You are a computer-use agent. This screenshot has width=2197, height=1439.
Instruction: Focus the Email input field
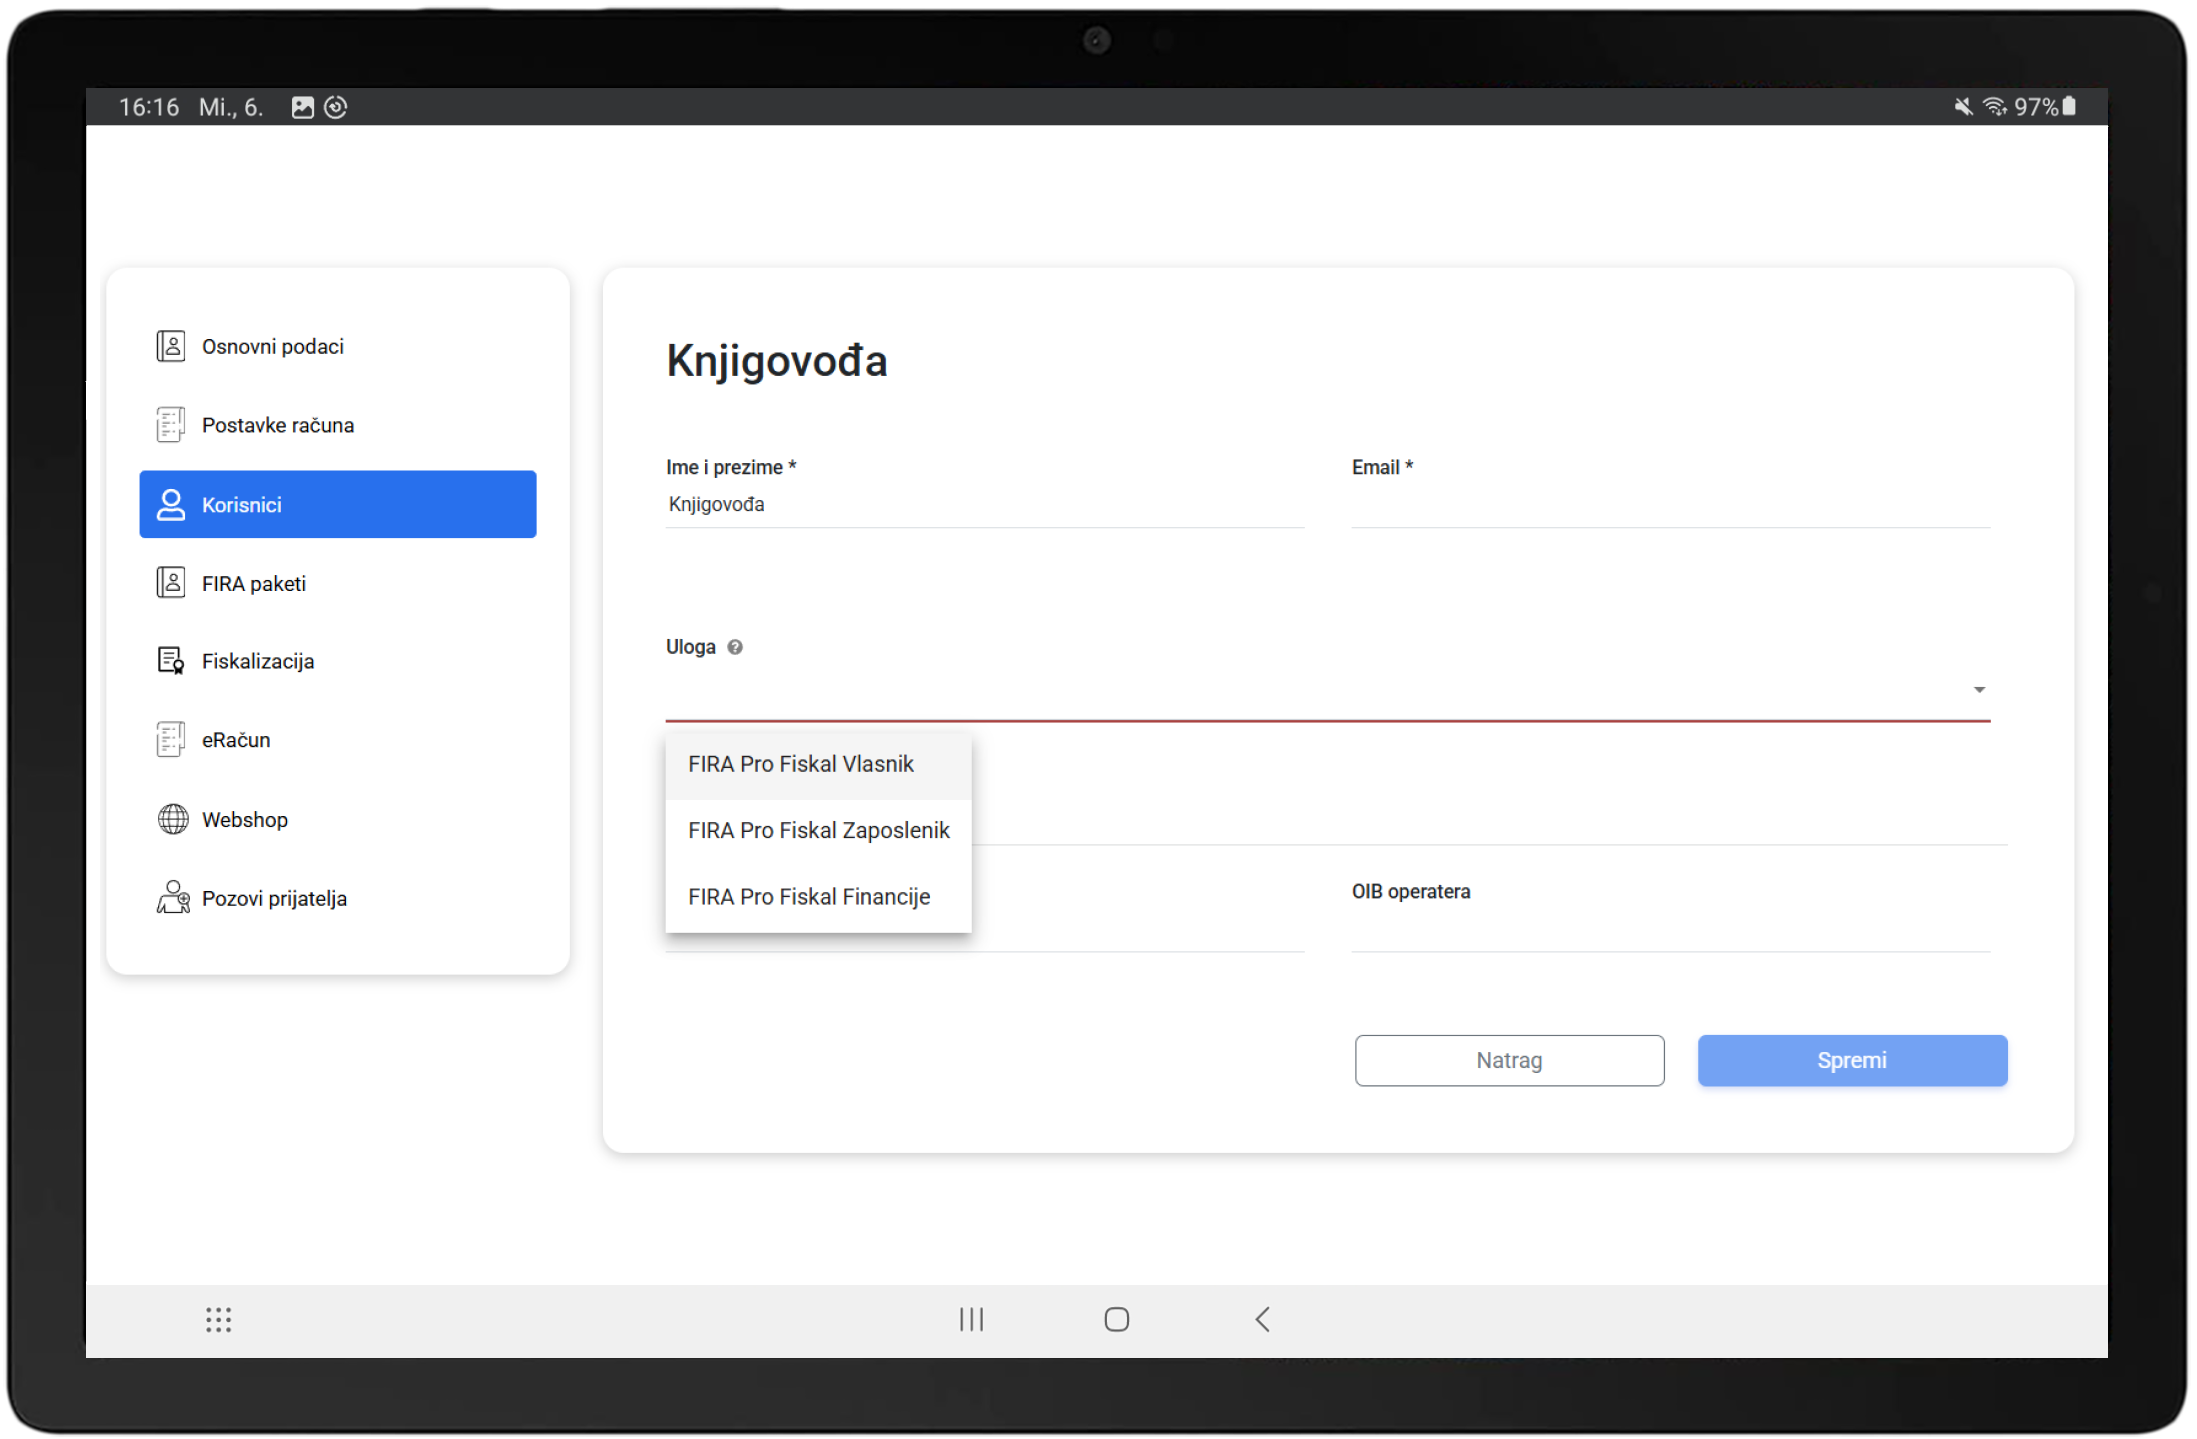click(1670, 505)
